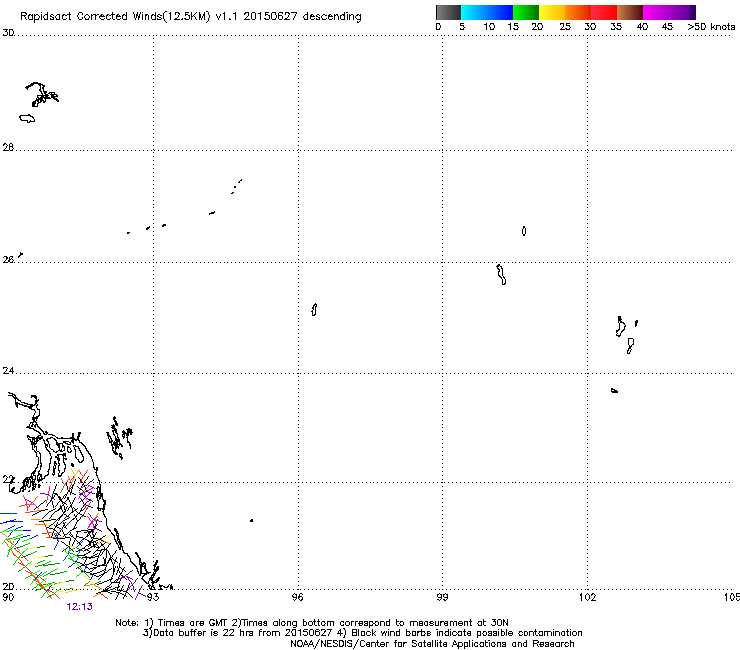Click the 'Data buffer is 22 hrs' note line
This screenshot has width=740, height=650.
(362, 633)
